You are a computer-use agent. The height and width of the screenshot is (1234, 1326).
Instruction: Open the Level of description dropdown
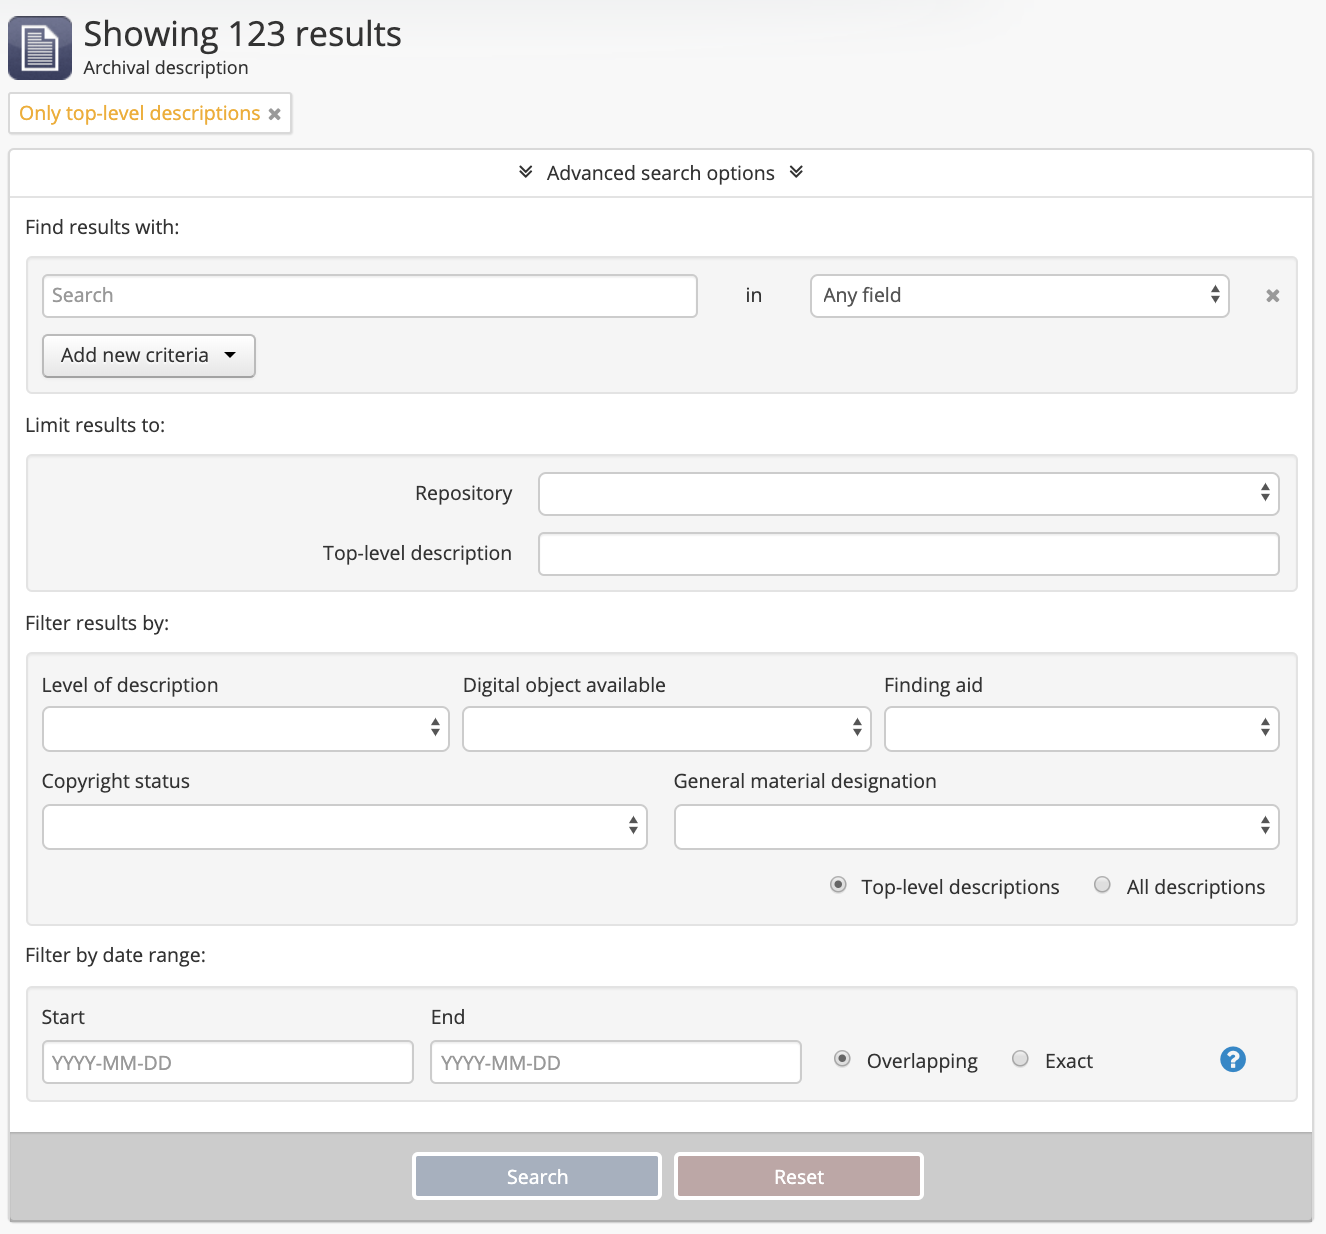245,729
